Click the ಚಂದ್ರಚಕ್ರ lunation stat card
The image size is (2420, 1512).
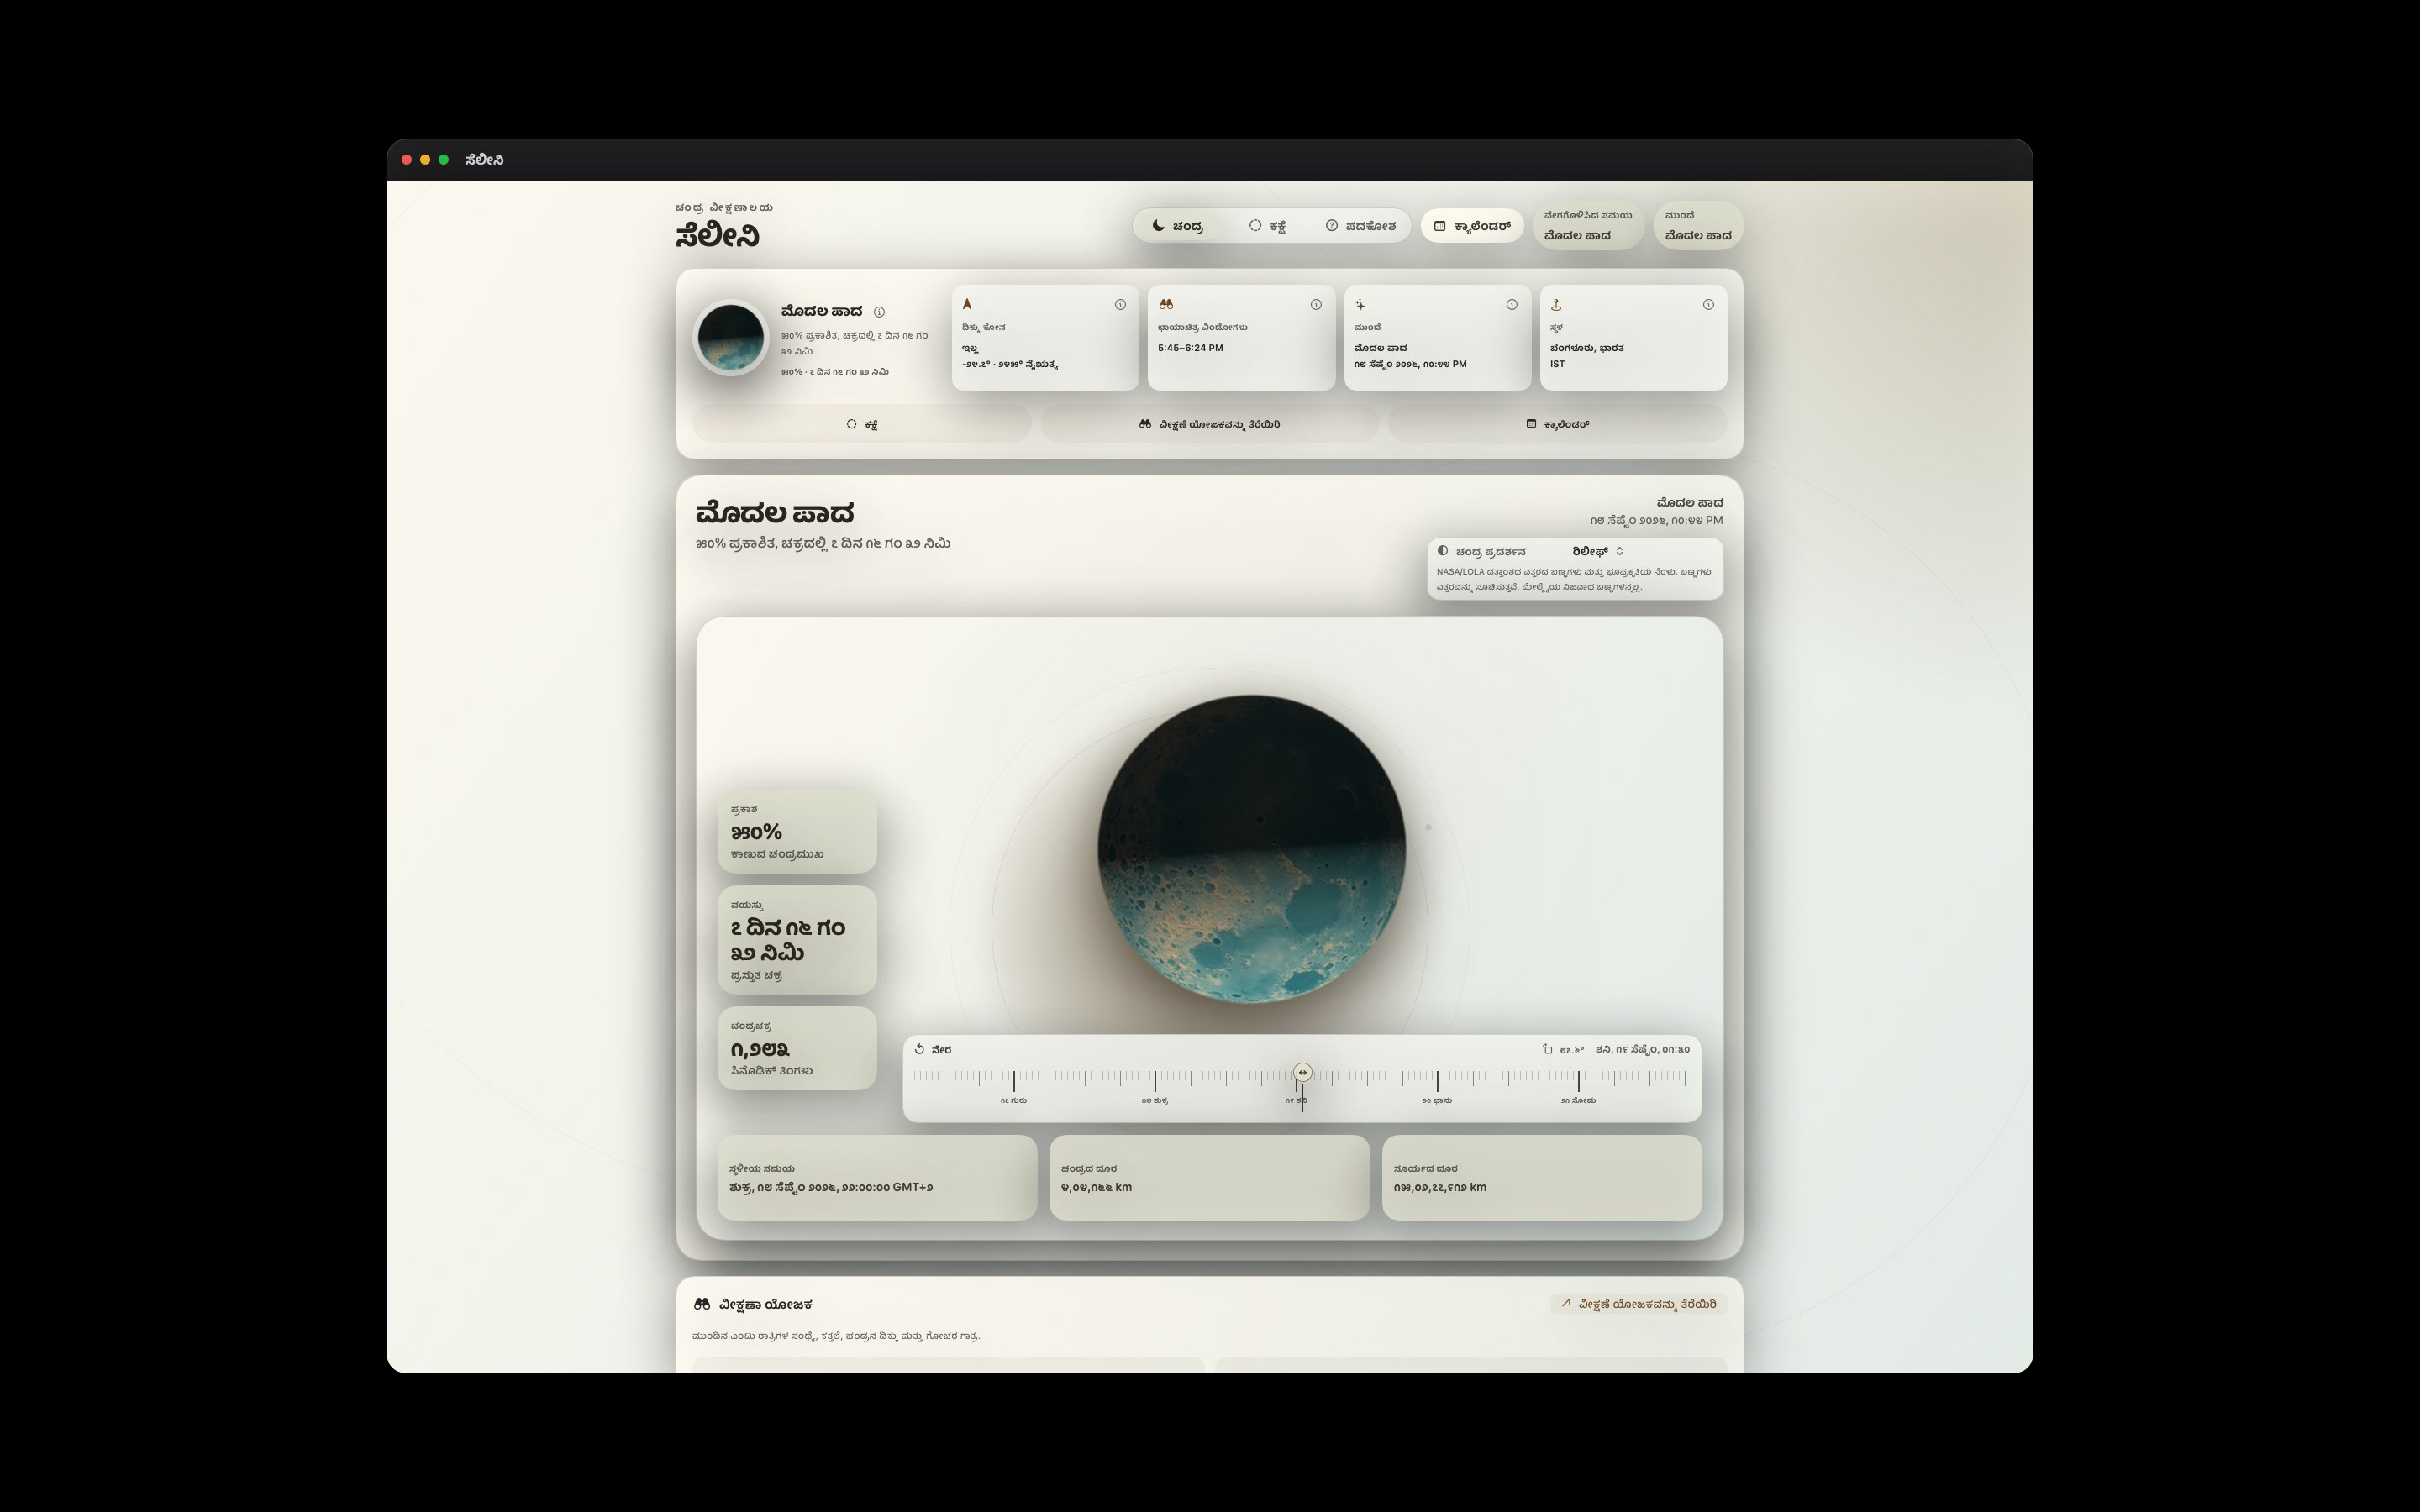click(x=797, y=1048)
